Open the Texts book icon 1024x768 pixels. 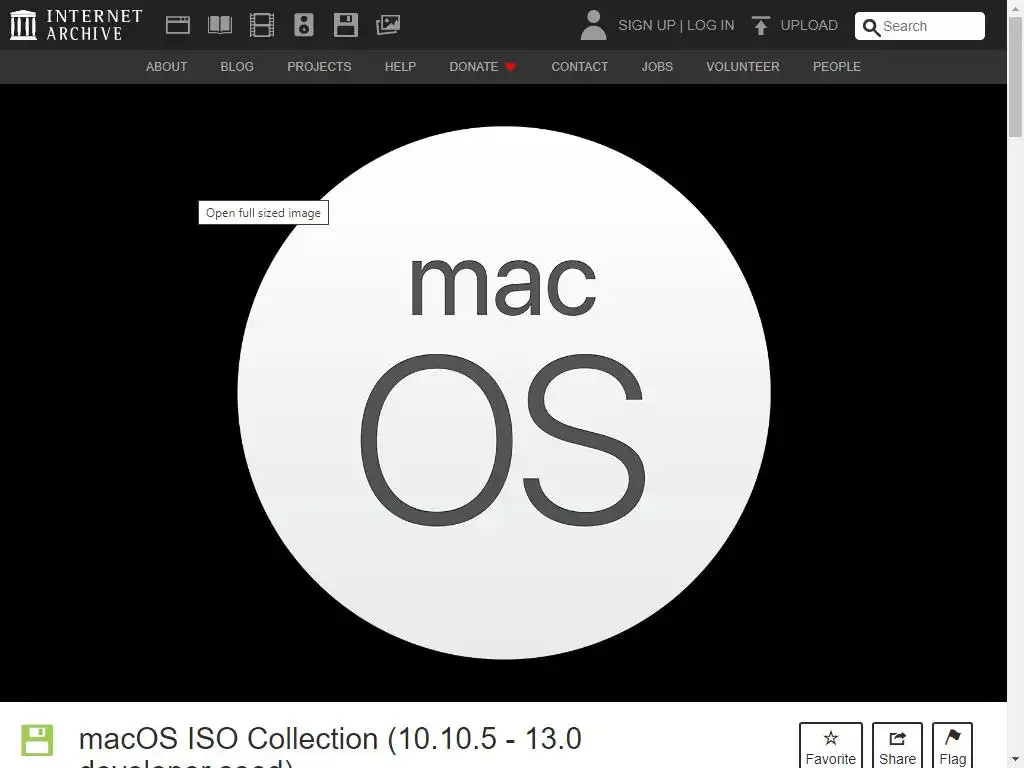219,25
